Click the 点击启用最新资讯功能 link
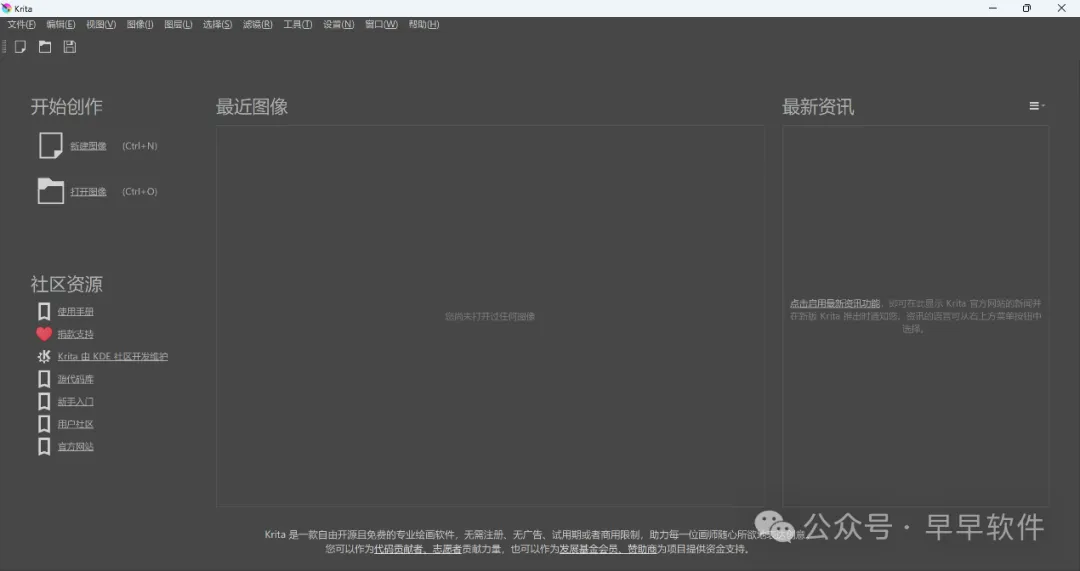The width and height of the screenshot is (1080, 571). pos(835,303)
